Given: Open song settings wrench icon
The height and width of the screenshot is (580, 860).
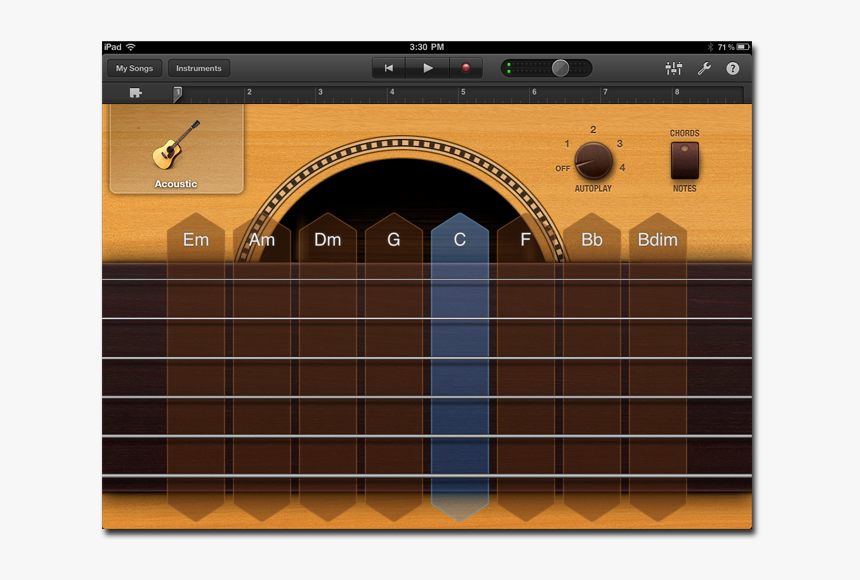Looking at the screenshot, I should pyautogui.click(x=704, y=68).
